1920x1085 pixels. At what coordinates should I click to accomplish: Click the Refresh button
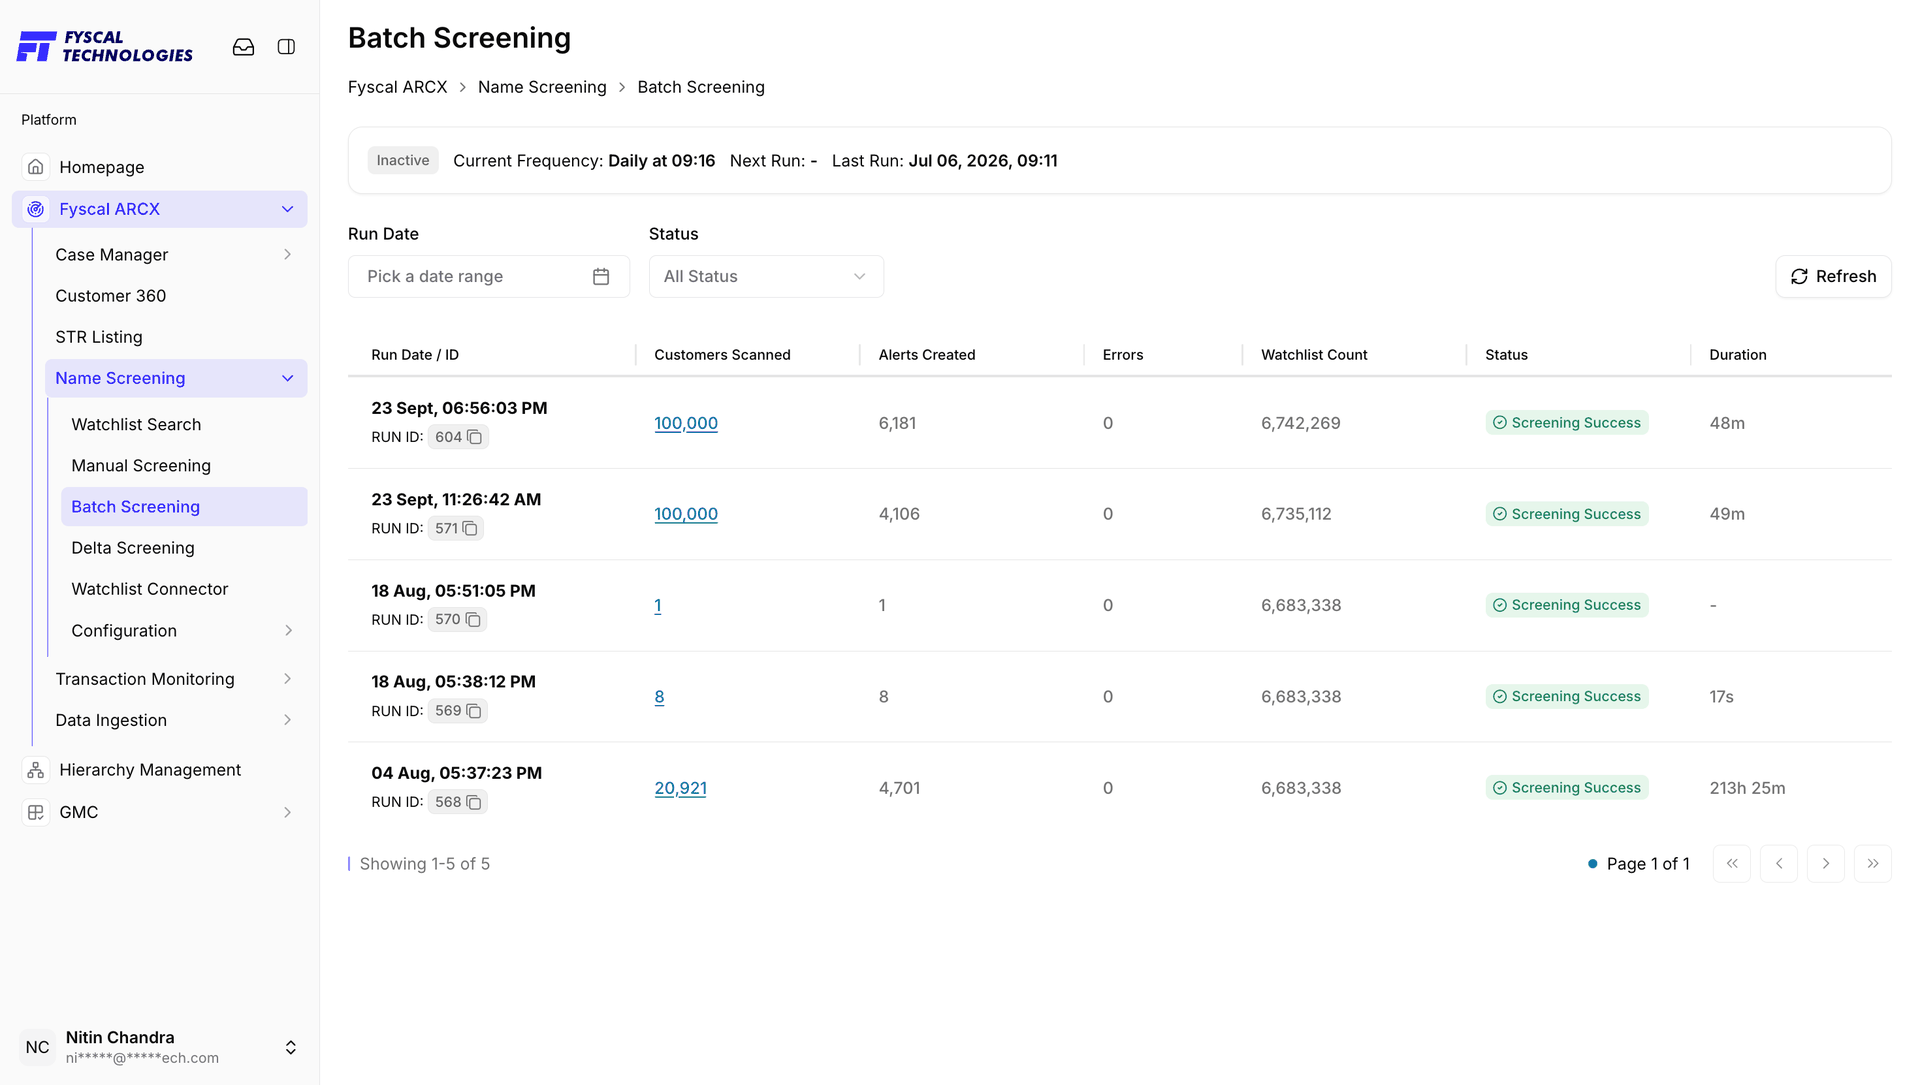1833,276
